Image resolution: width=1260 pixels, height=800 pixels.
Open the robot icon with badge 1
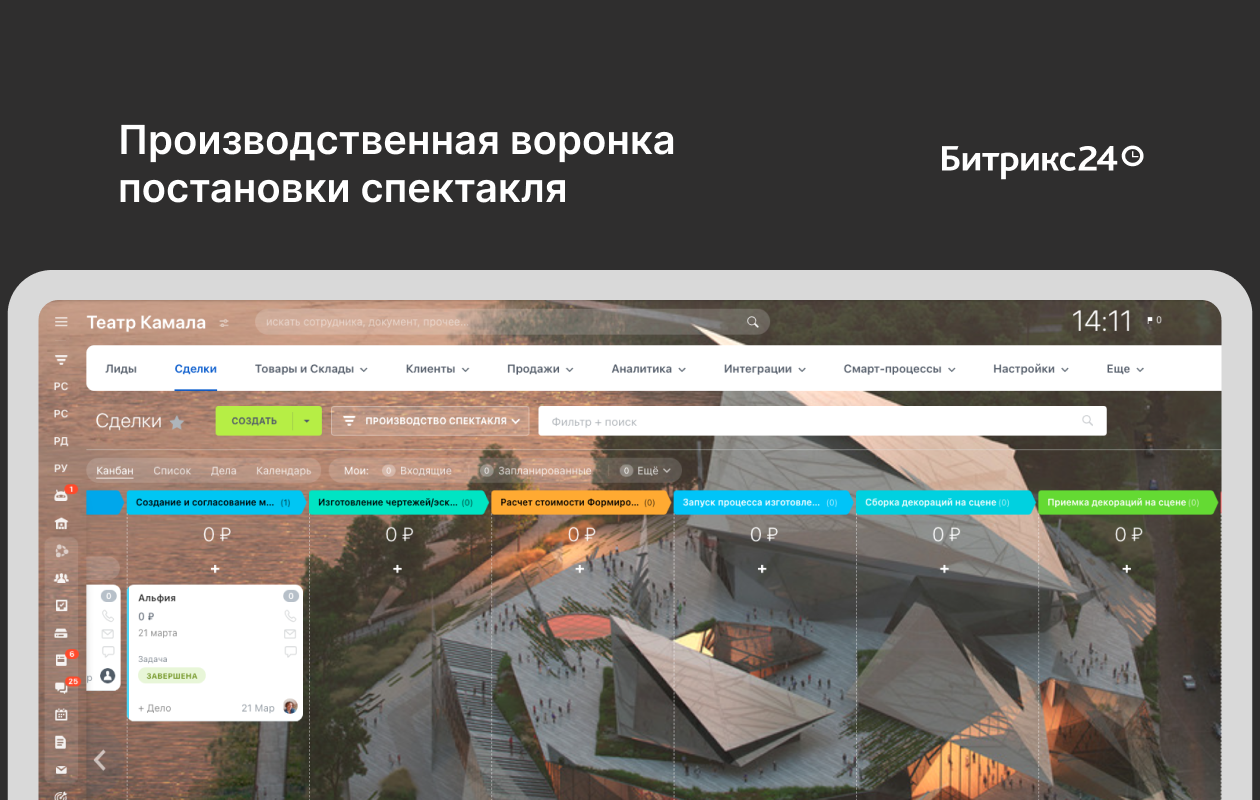[x=61, y=496]
